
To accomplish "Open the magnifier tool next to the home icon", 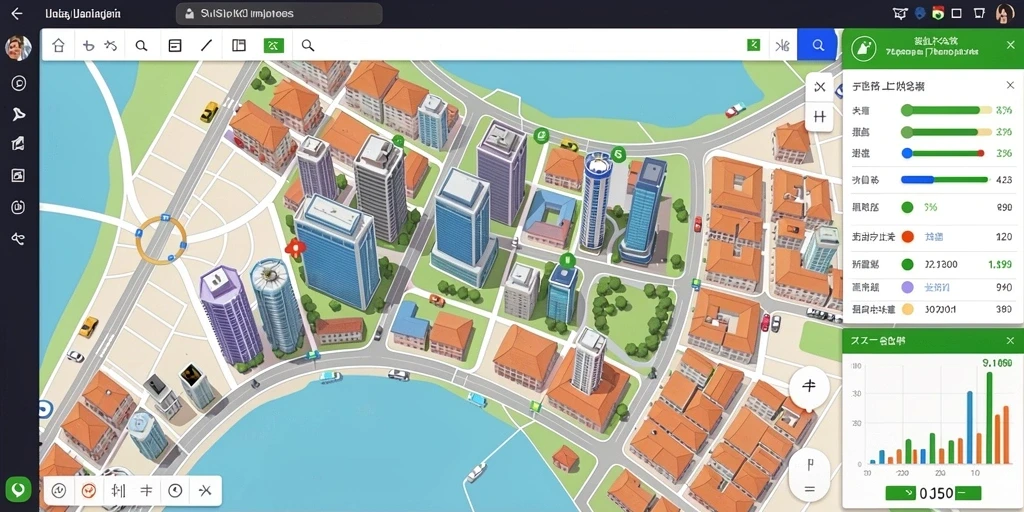I will point(140,46).
